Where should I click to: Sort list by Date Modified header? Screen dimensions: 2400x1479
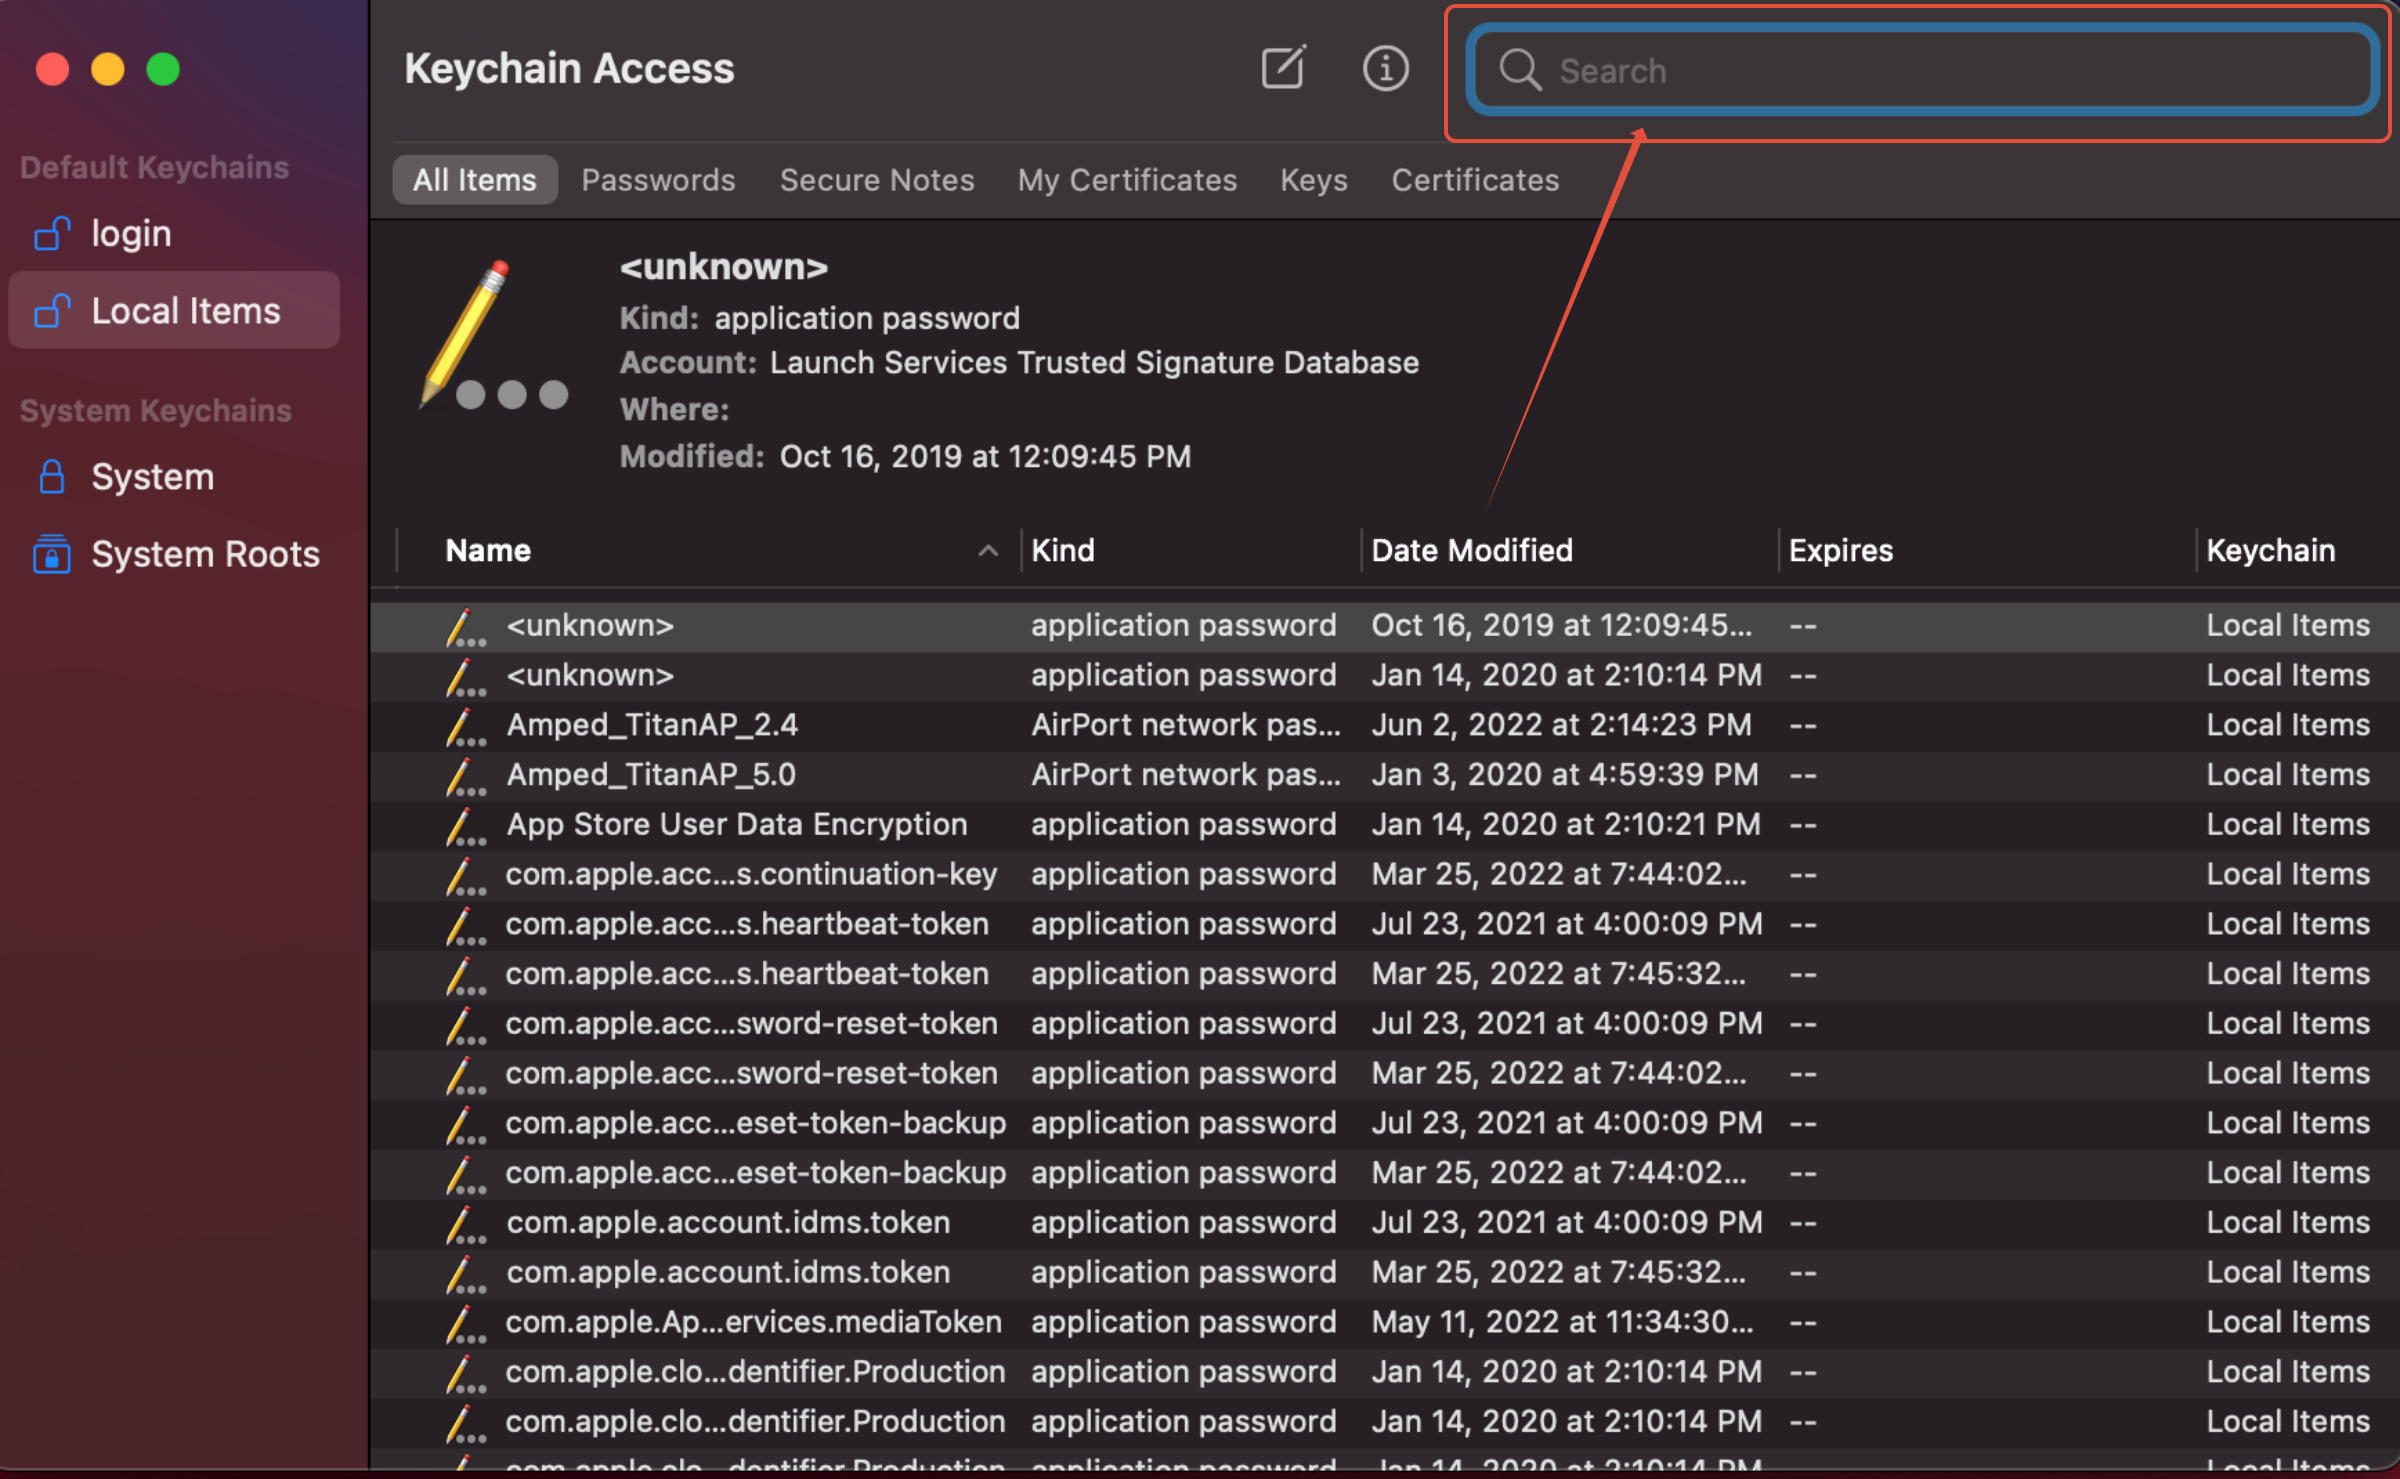1471,551
